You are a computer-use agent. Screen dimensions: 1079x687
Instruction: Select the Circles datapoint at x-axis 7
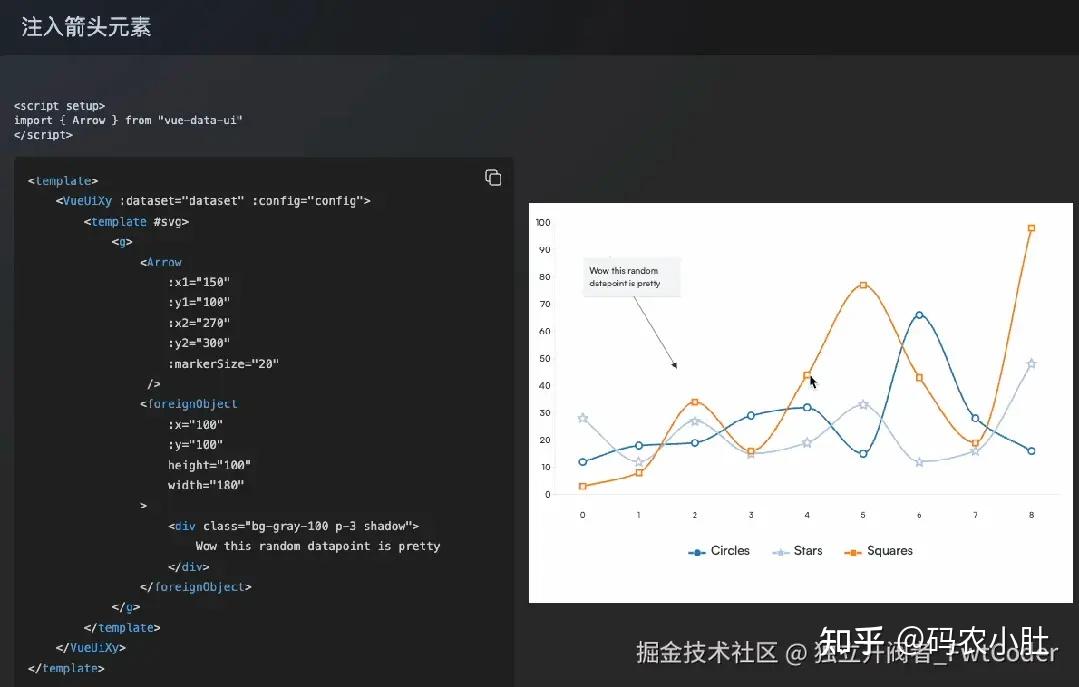[975, 418]
